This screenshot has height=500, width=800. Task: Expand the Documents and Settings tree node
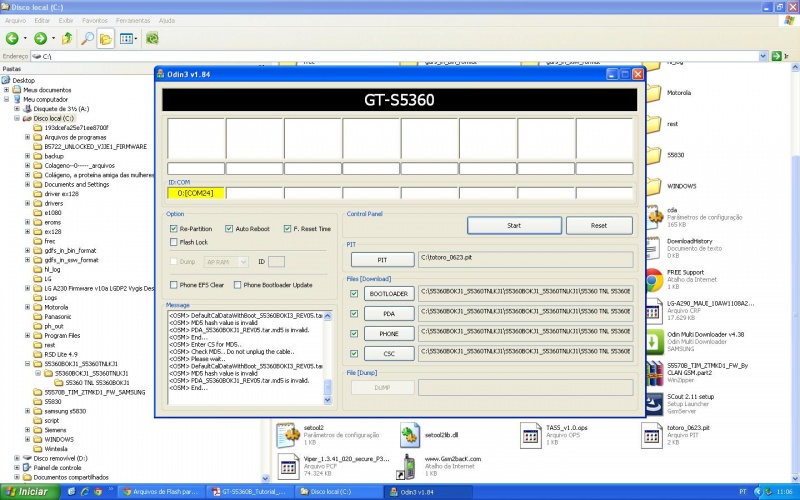28,184
